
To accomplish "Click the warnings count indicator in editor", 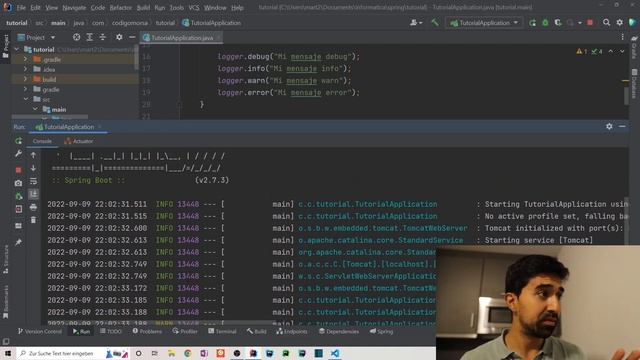I will tap(582, 51).
